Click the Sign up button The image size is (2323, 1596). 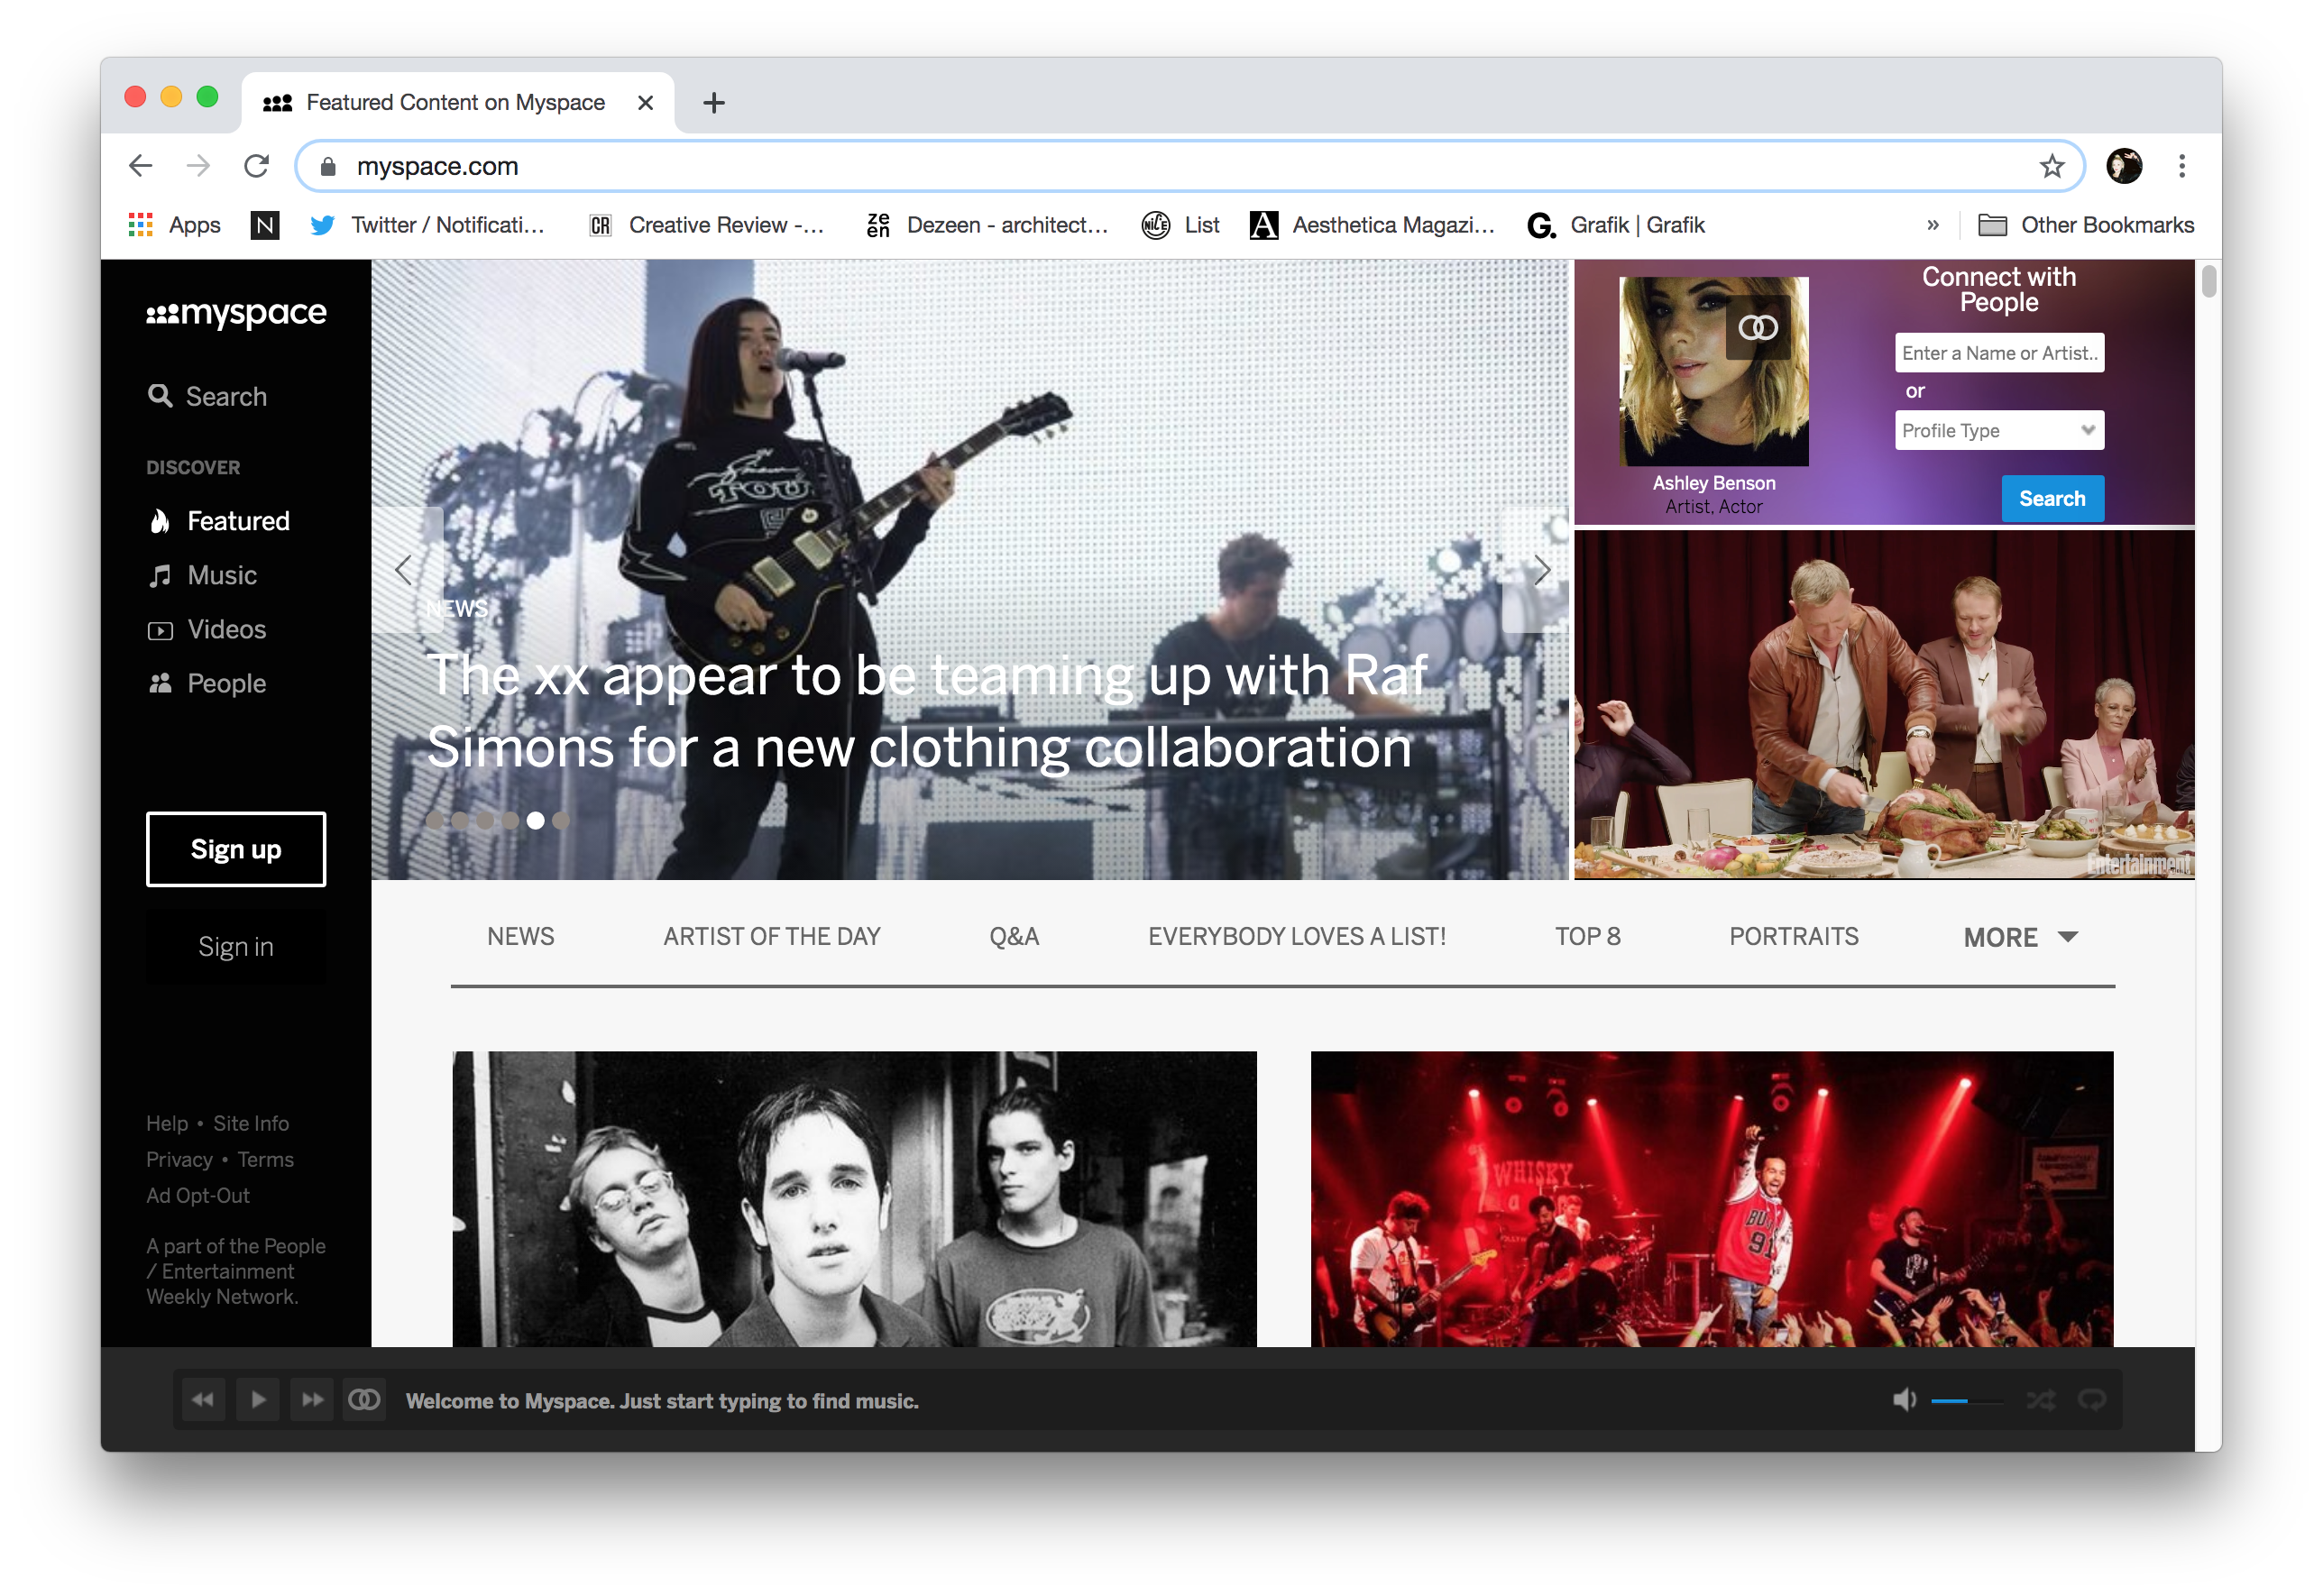click(x=234, y=848)
